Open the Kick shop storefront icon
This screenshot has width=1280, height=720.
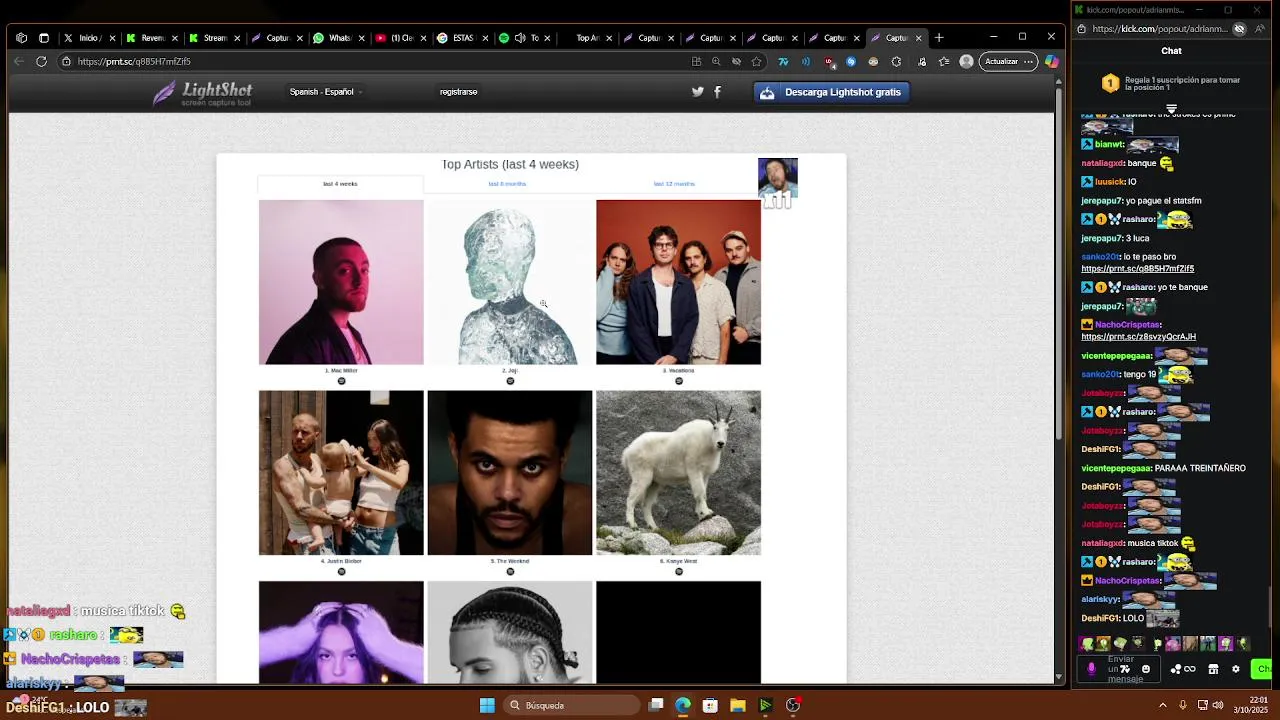click(x=1213, y=669)
